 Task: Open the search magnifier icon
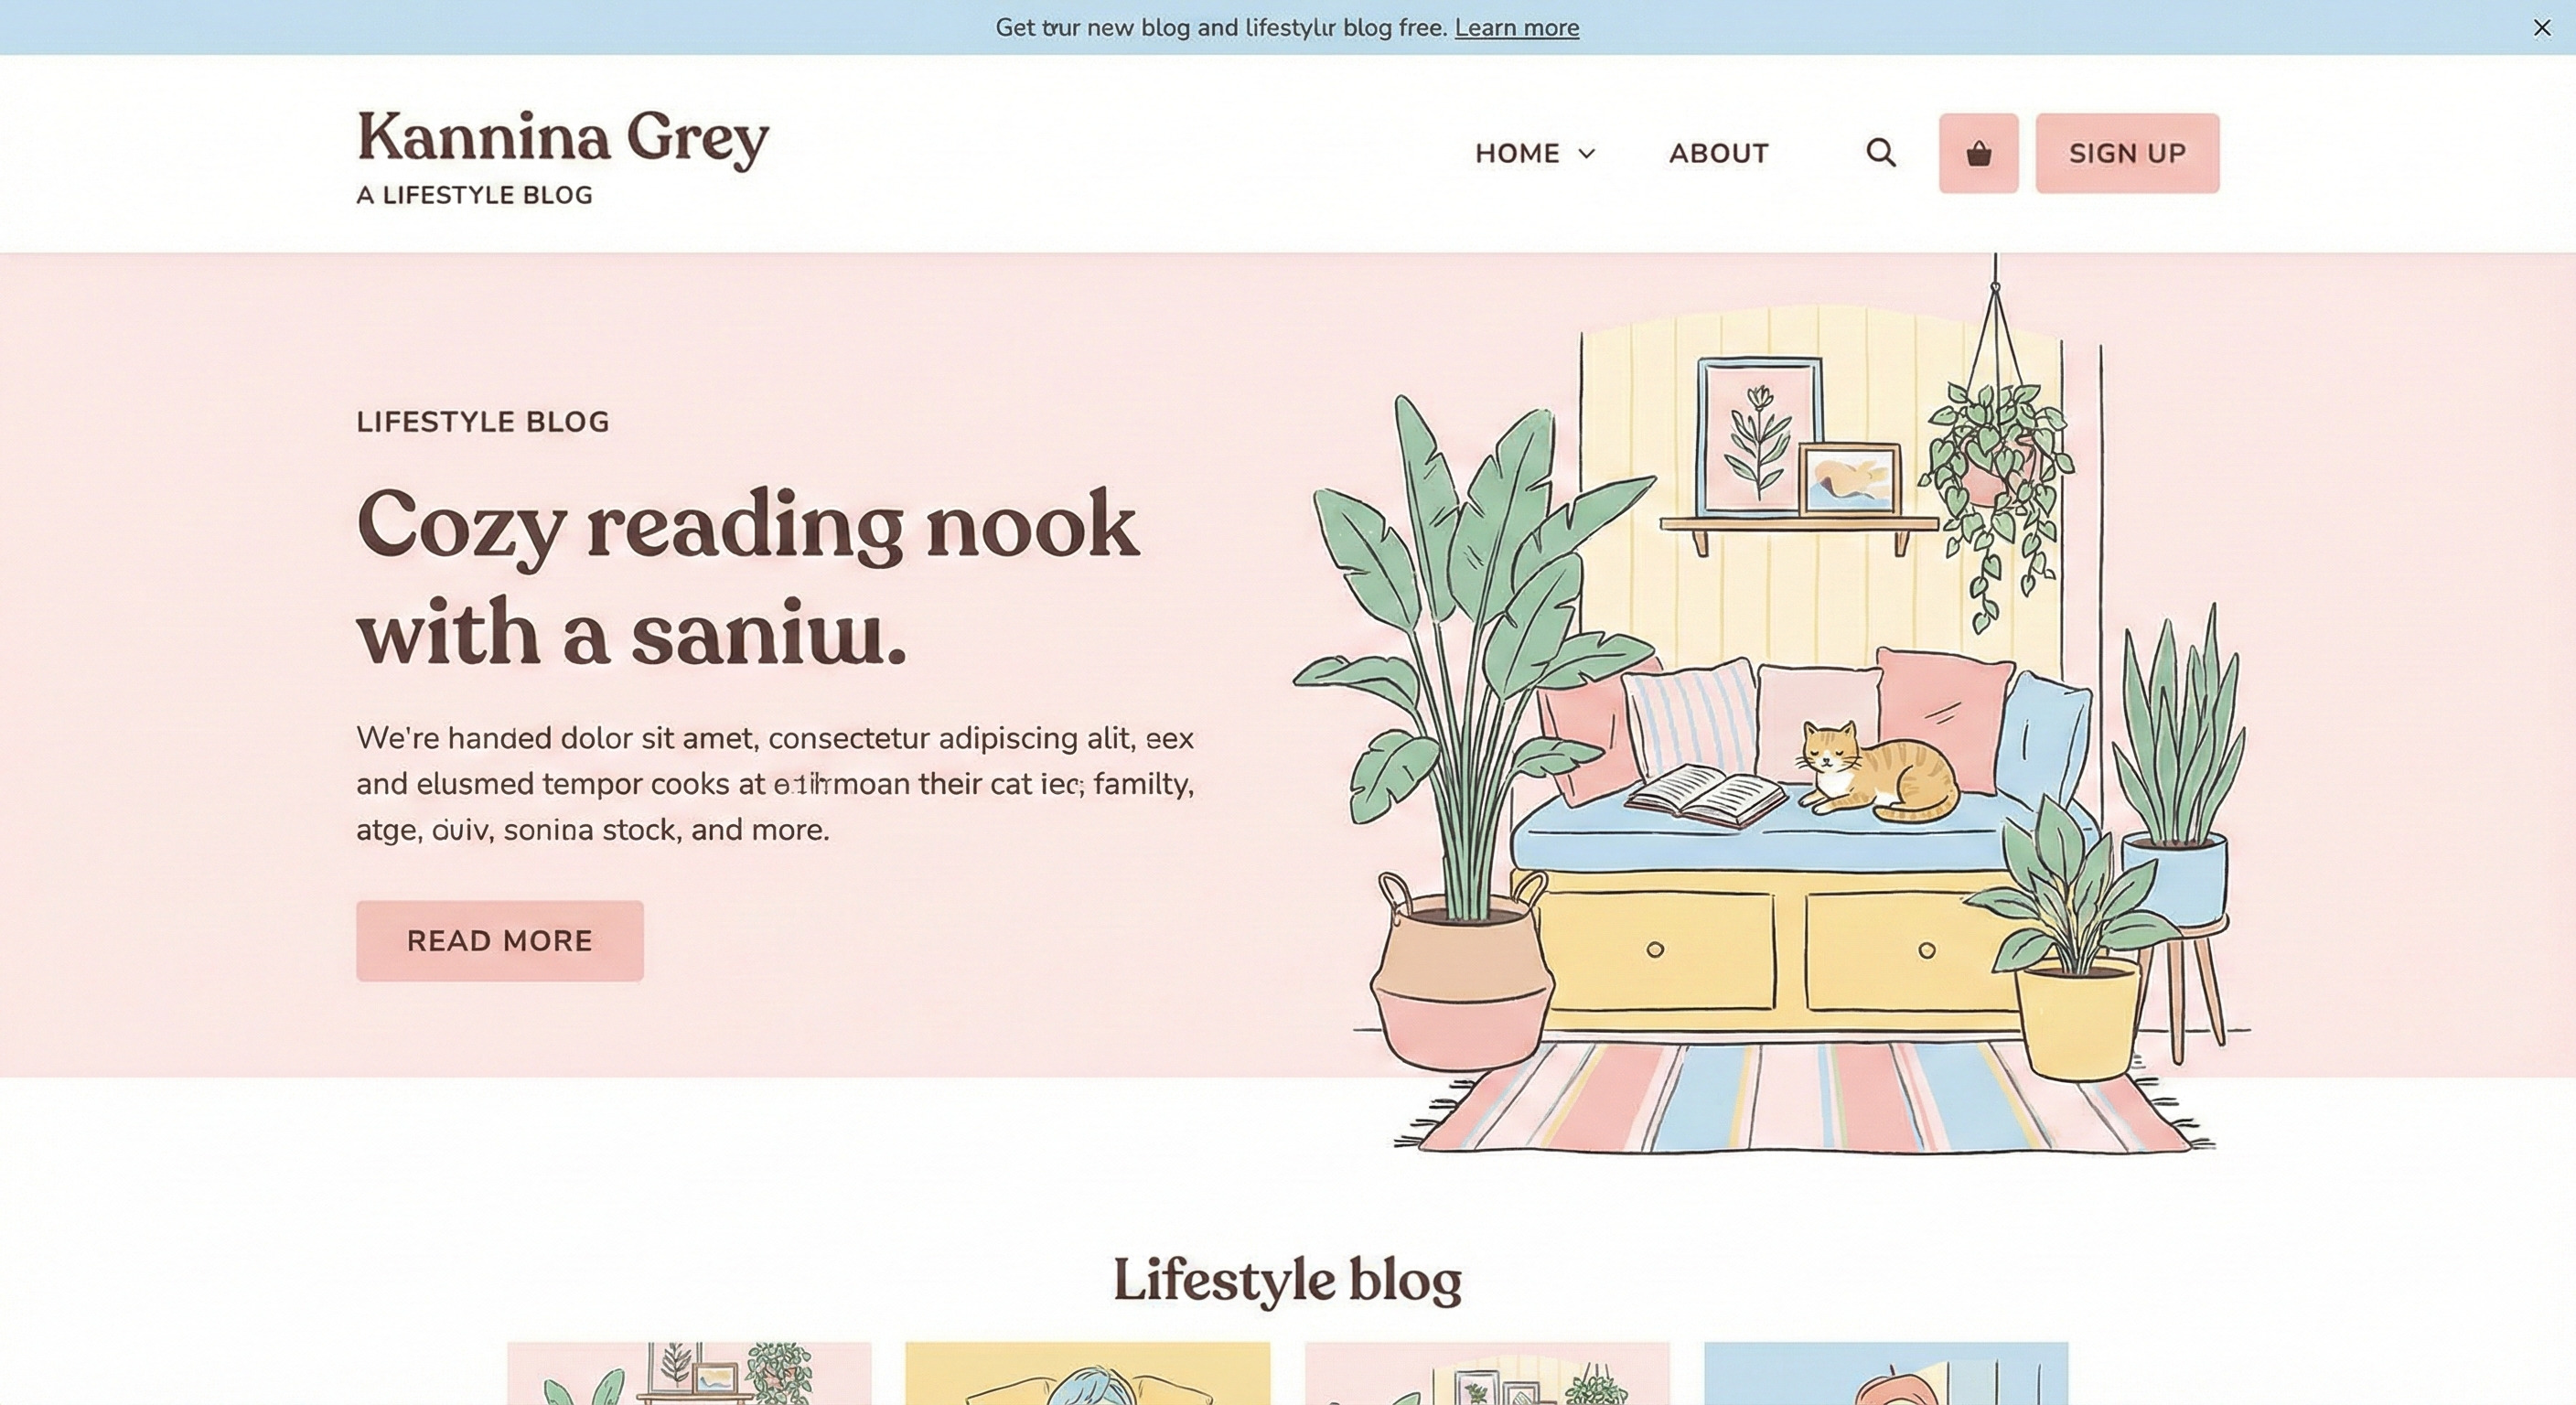[x=1880, y=153]
